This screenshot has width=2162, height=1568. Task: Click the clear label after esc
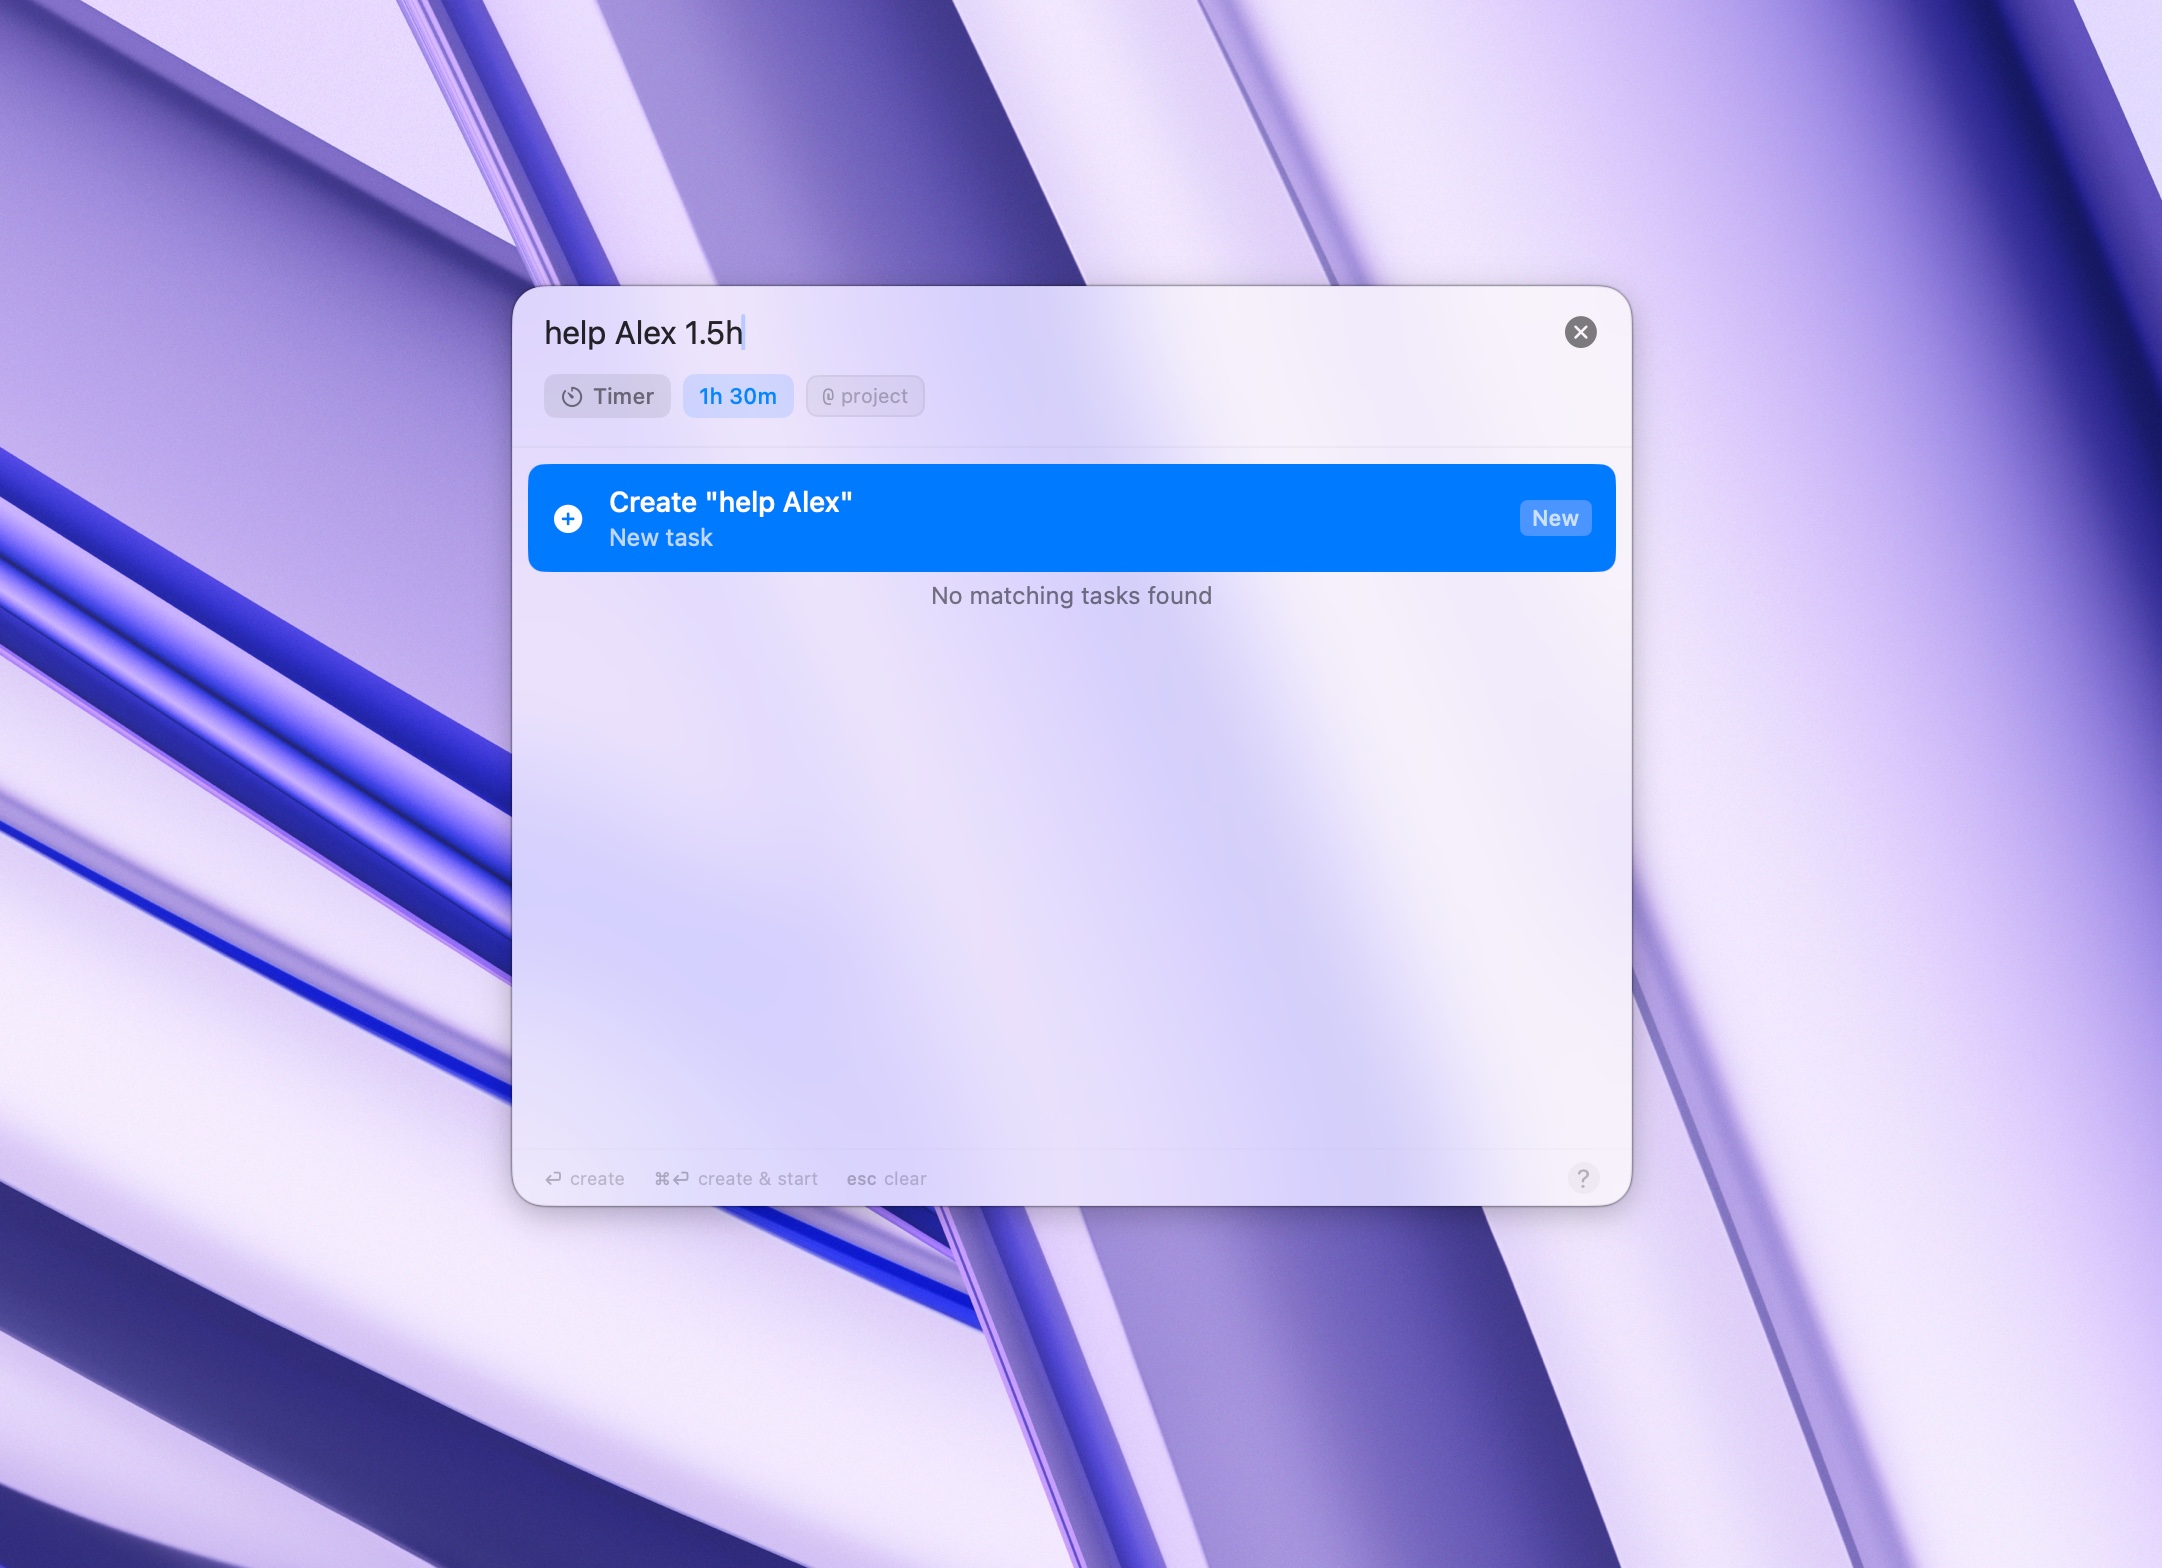[x=905, y=1179]
